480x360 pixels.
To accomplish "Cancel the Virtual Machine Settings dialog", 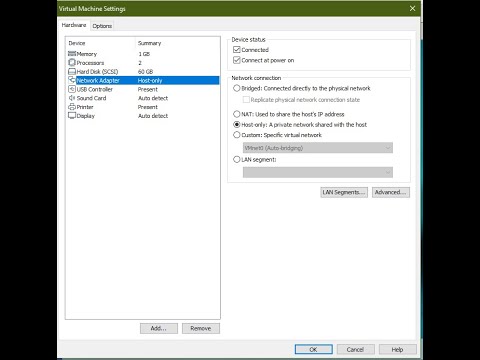I will tap(355, 349).
